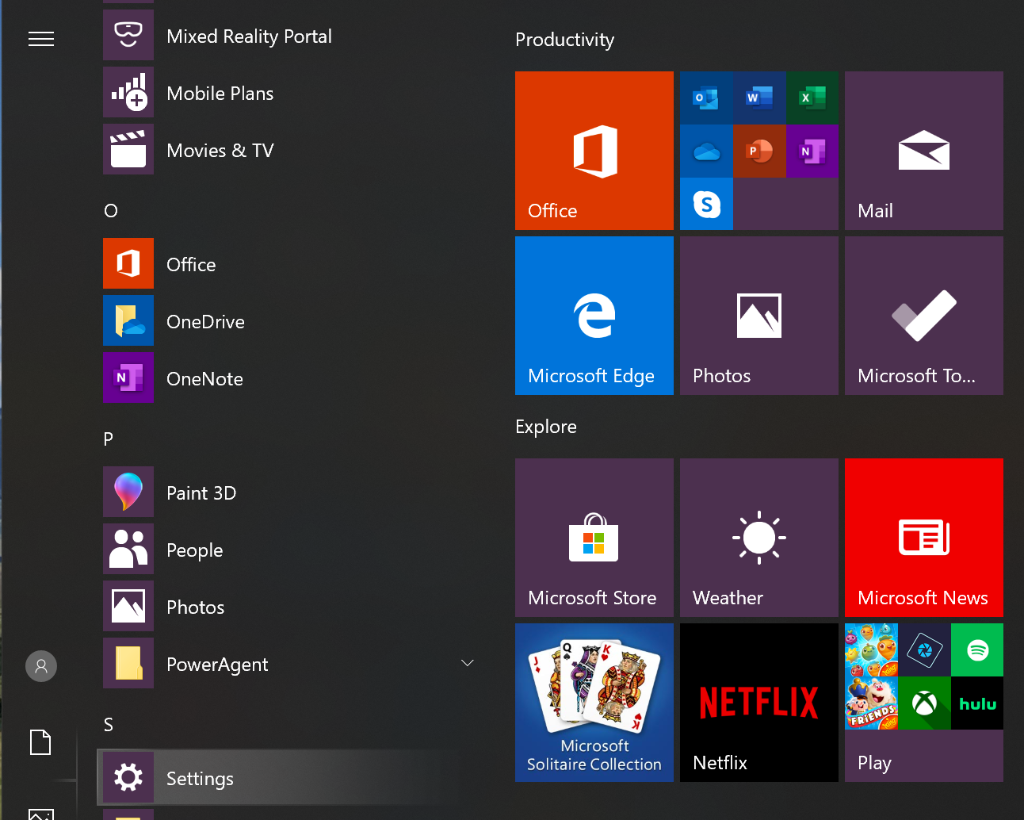The image size is (1024, 820).
Task: Launch the Microsoft Solitaire Collection tile
Action: [x=594, y=702]
